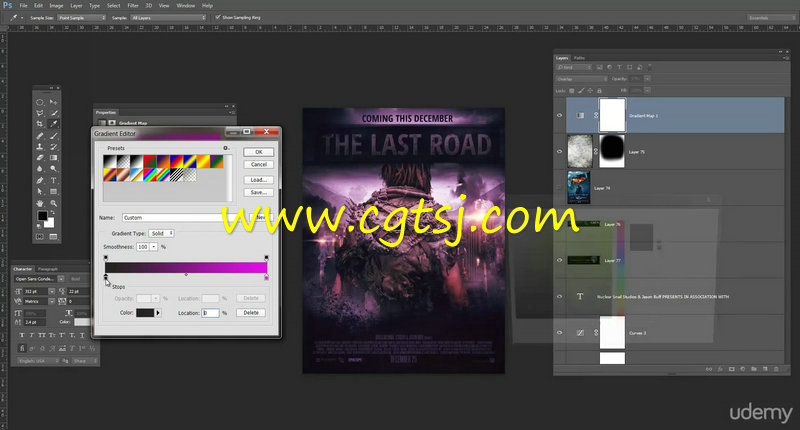Screen dimensions: 800x430
Task: Create a new layer icon
Action: [765, 369]
